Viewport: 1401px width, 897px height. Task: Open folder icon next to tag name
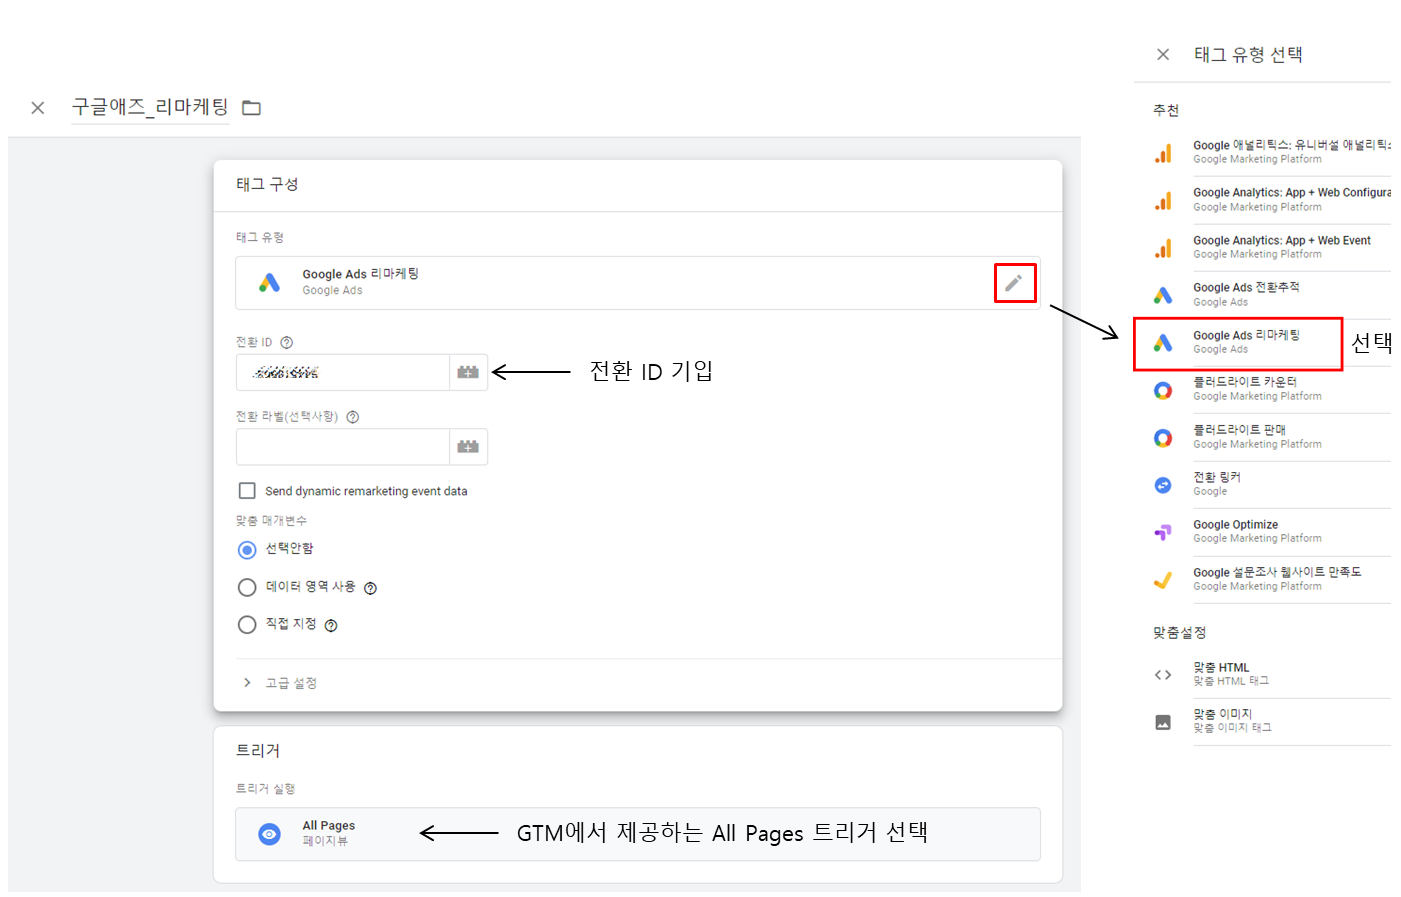pos(252,108)
